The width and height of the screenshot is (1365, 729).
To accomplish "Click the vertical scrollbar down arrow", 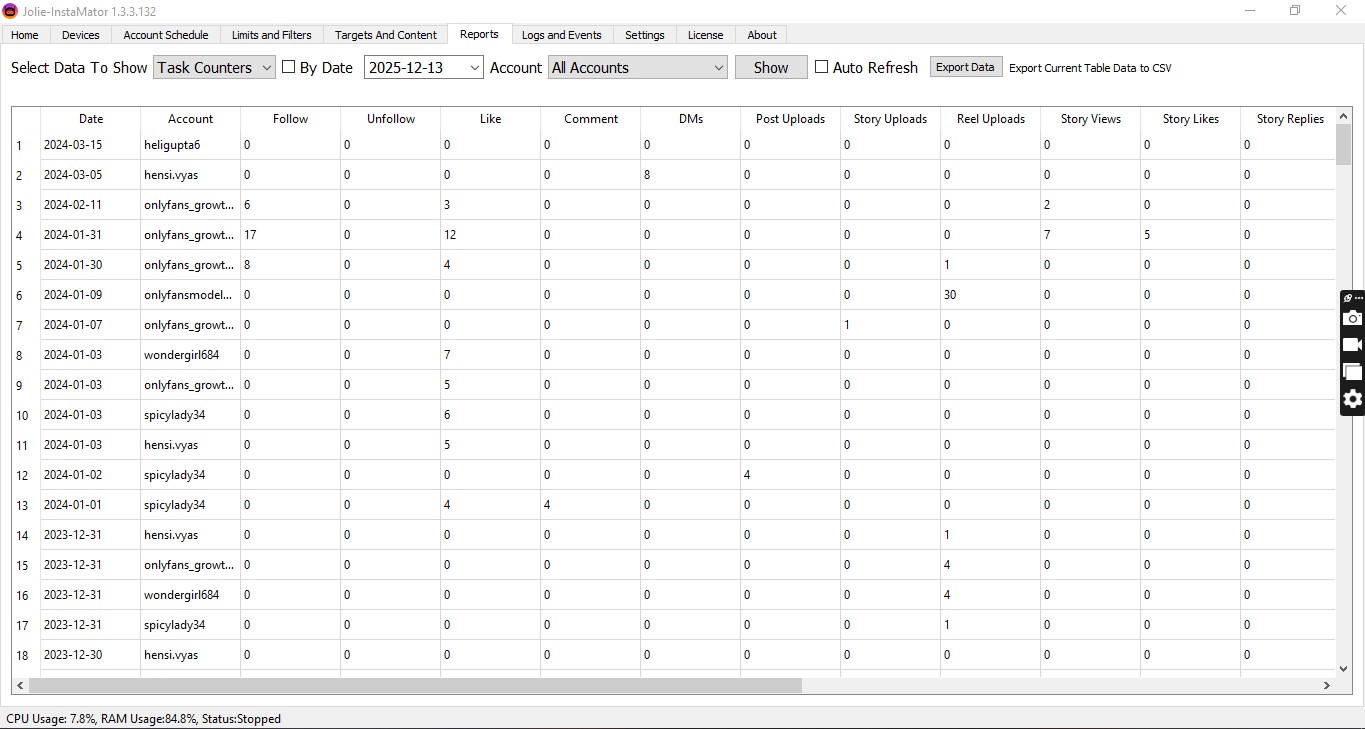I will [1343, 668].
